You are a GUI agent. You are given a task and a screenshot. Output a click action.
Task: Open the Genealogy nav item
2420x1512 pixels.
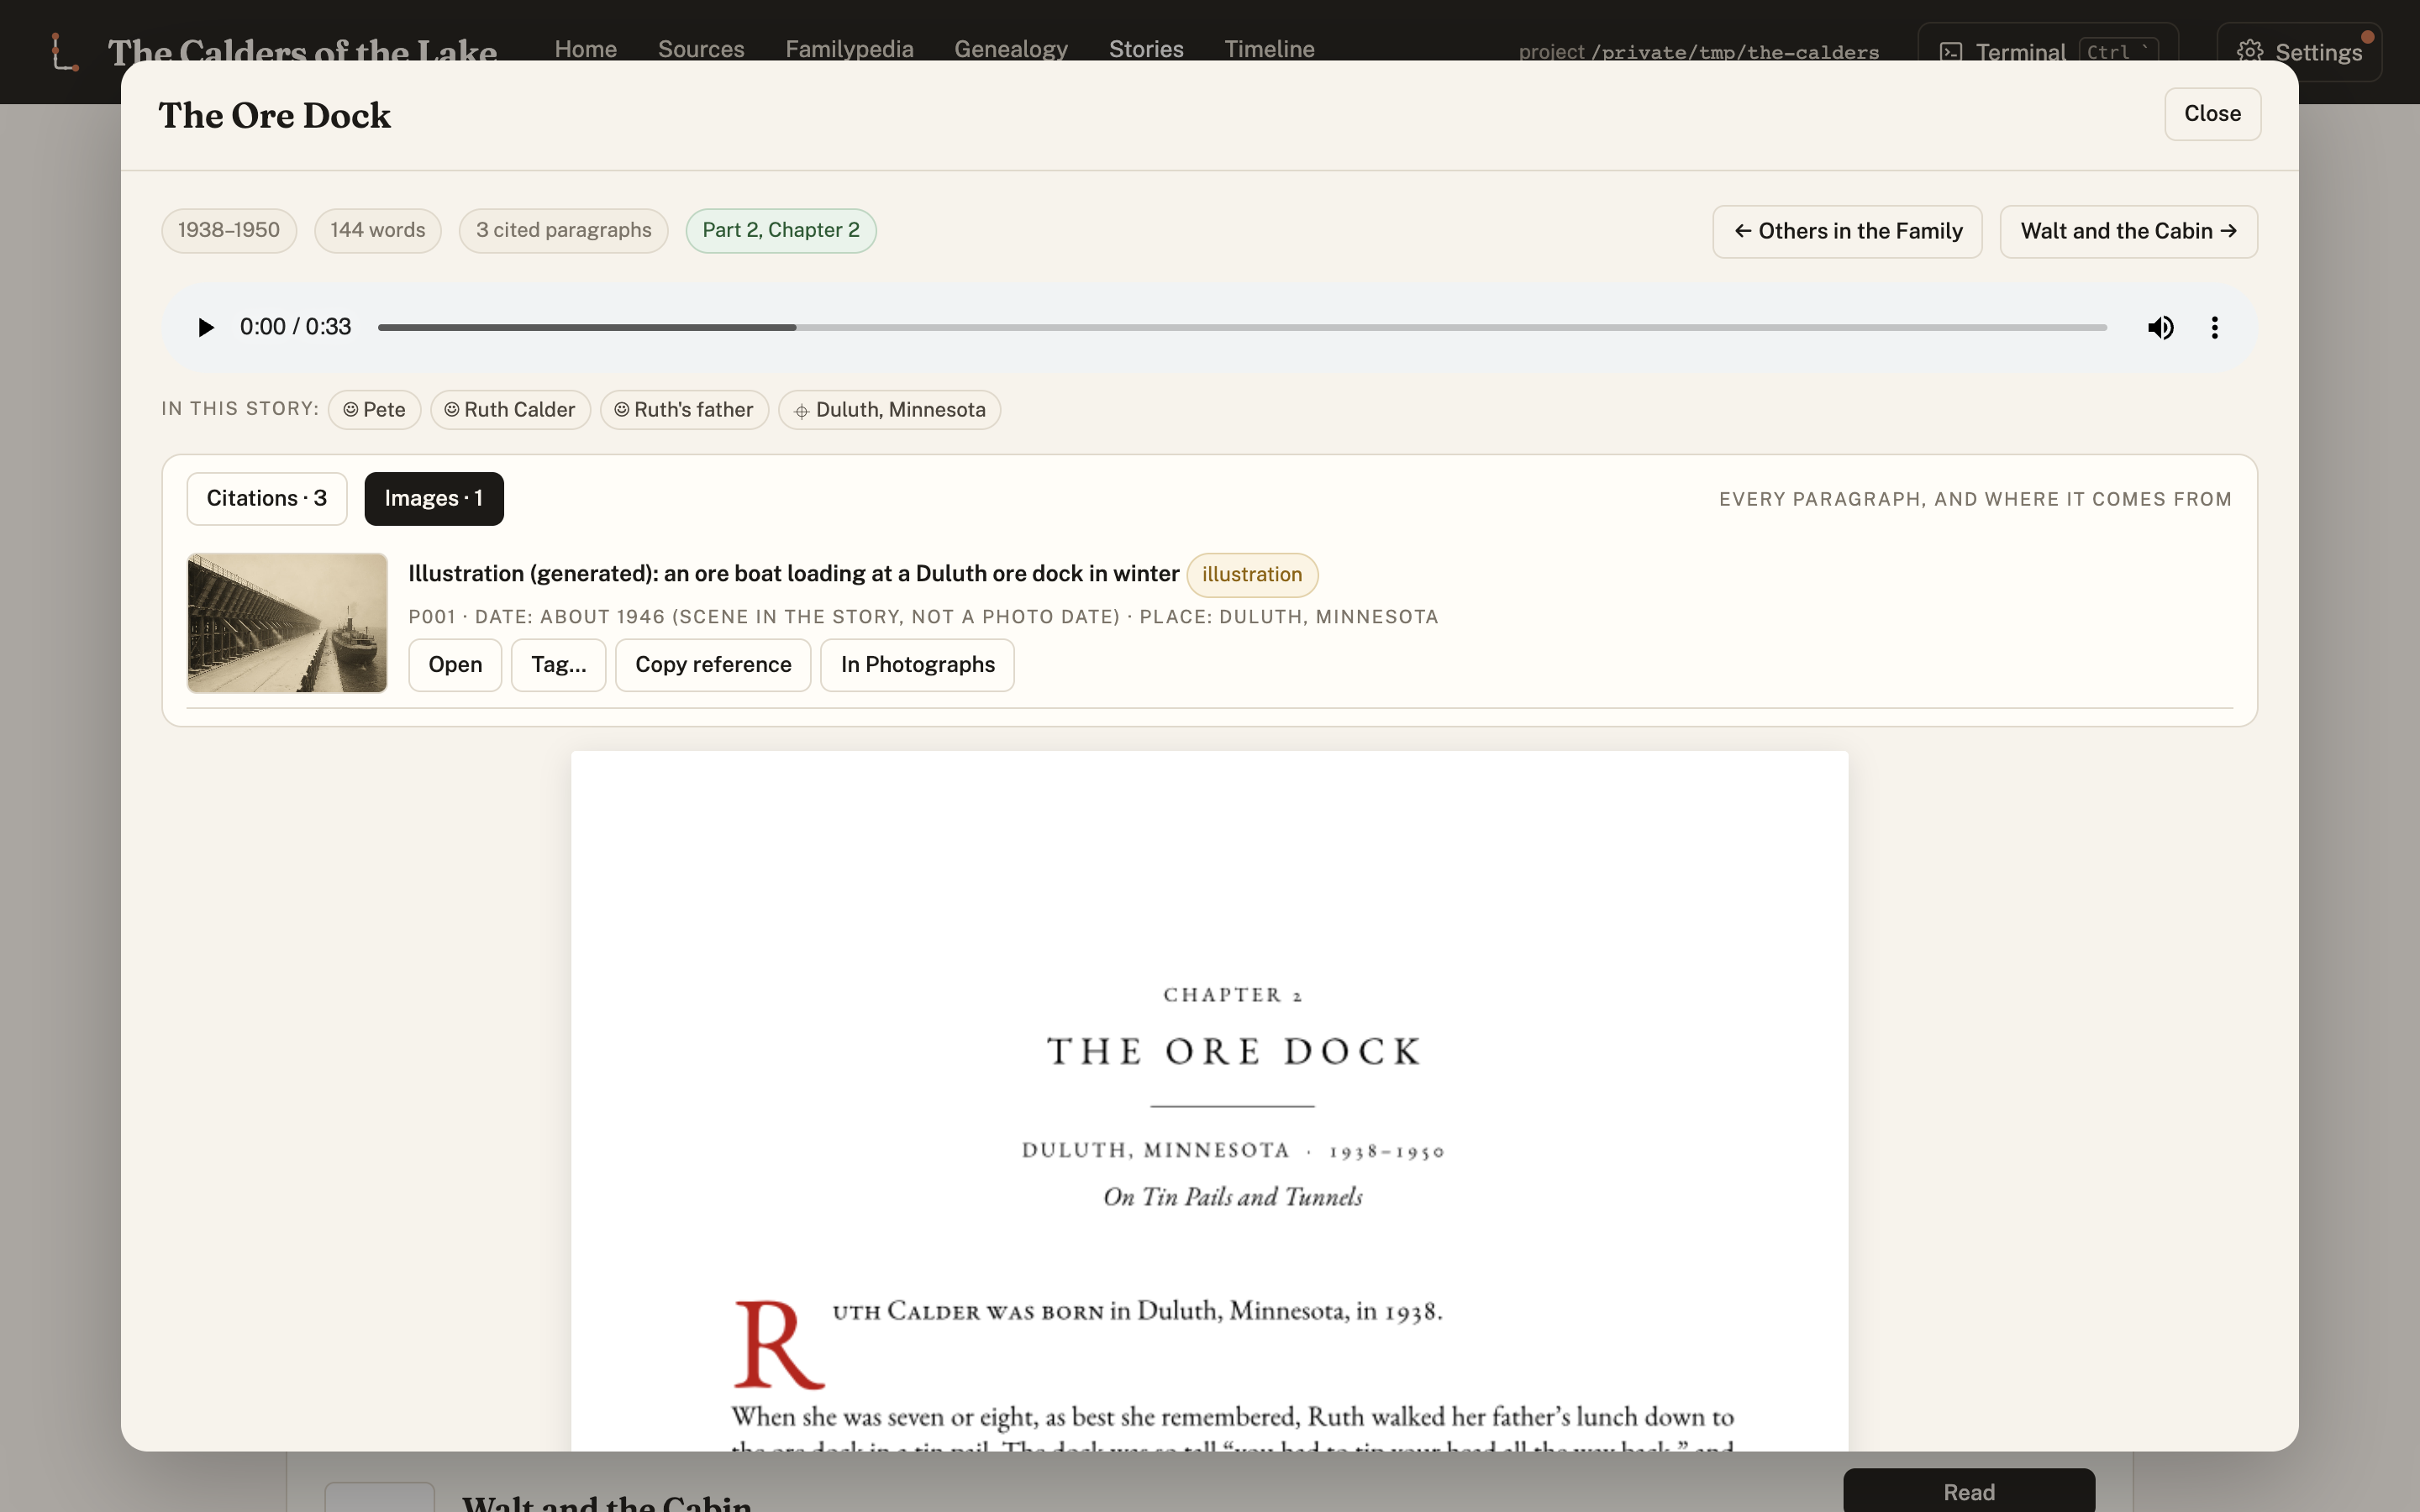pos(1011,49)
